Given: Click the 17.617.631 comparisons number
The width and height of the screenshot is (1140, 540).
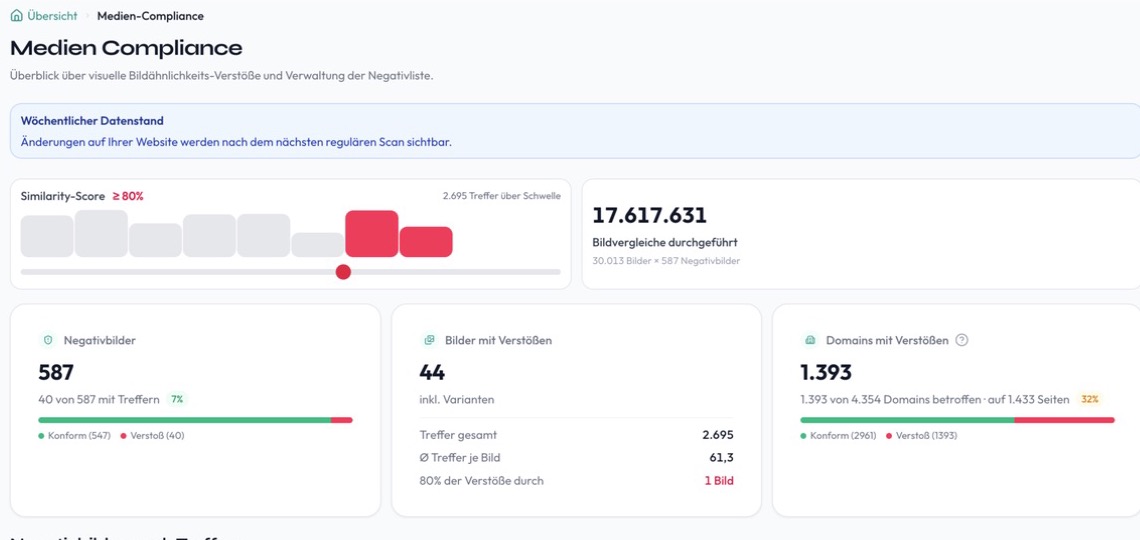Looking at the screenshot, I should [x=649, y=216].
